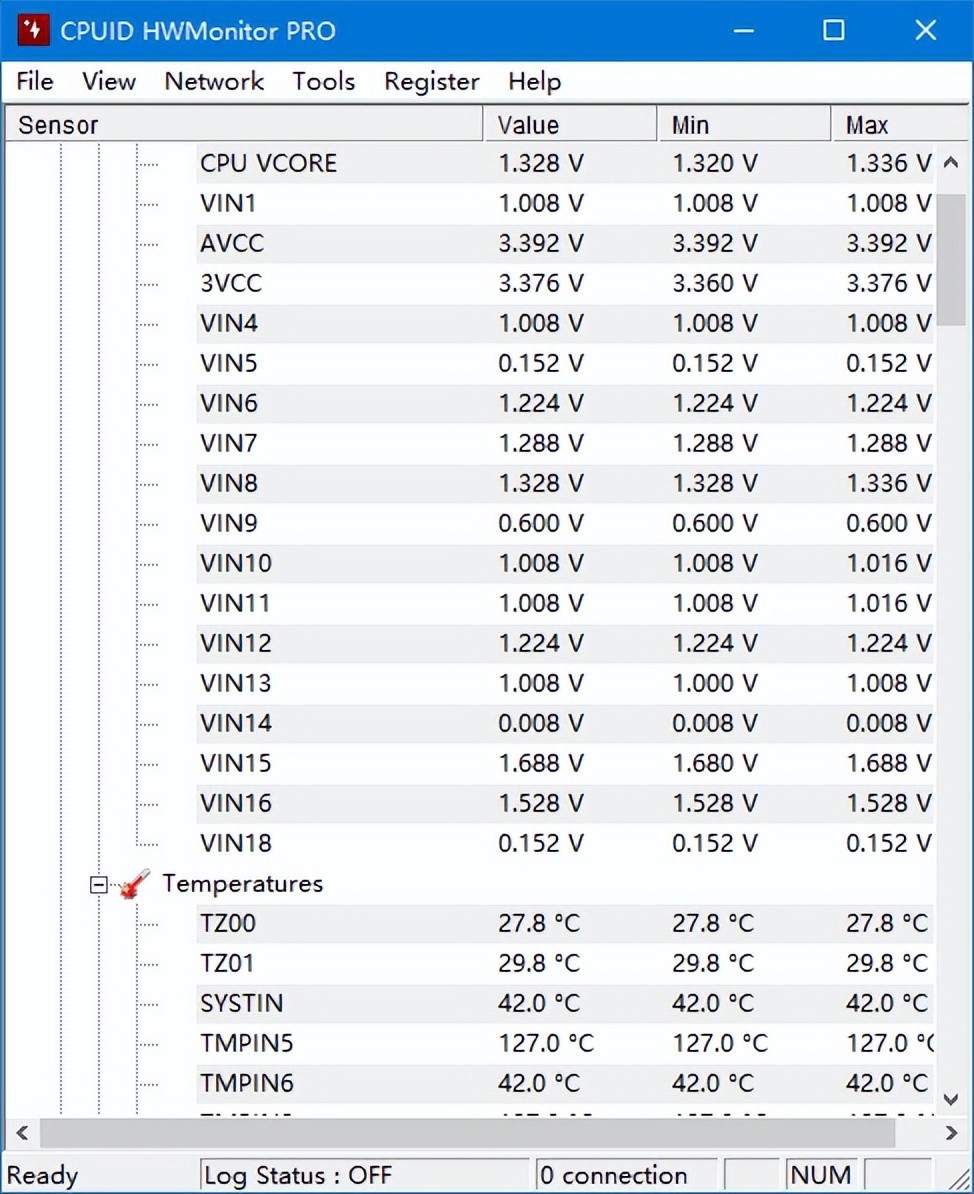Select the SYSTIN temperature row
Viewport: 974px width, 1194px height.
click(x=241, y=1003)
